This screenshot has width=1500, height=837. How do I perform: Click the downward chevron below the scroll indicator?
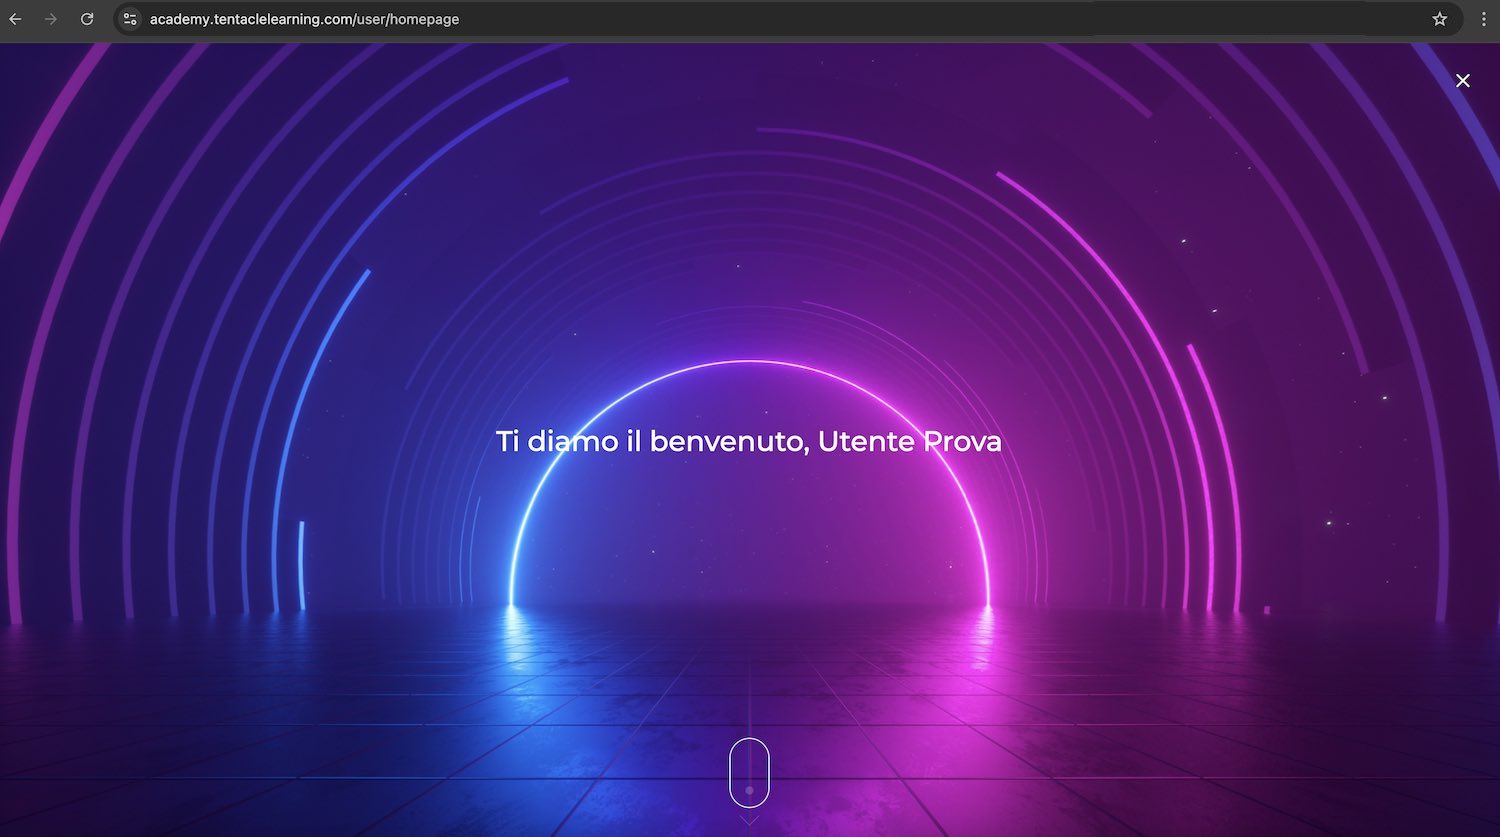750,819
